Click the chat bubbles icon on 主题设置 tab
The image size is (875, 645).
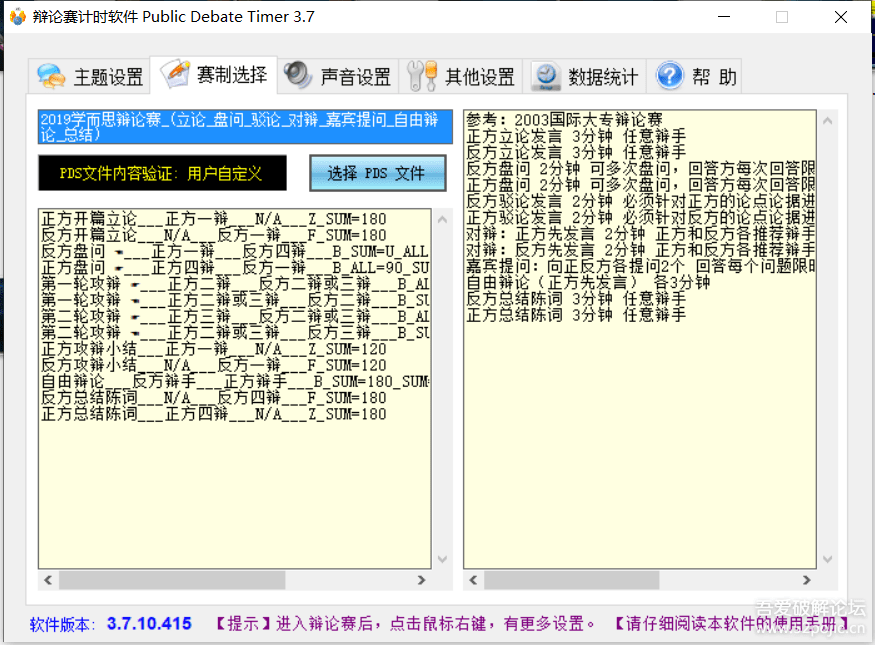(x=50, y=76)
